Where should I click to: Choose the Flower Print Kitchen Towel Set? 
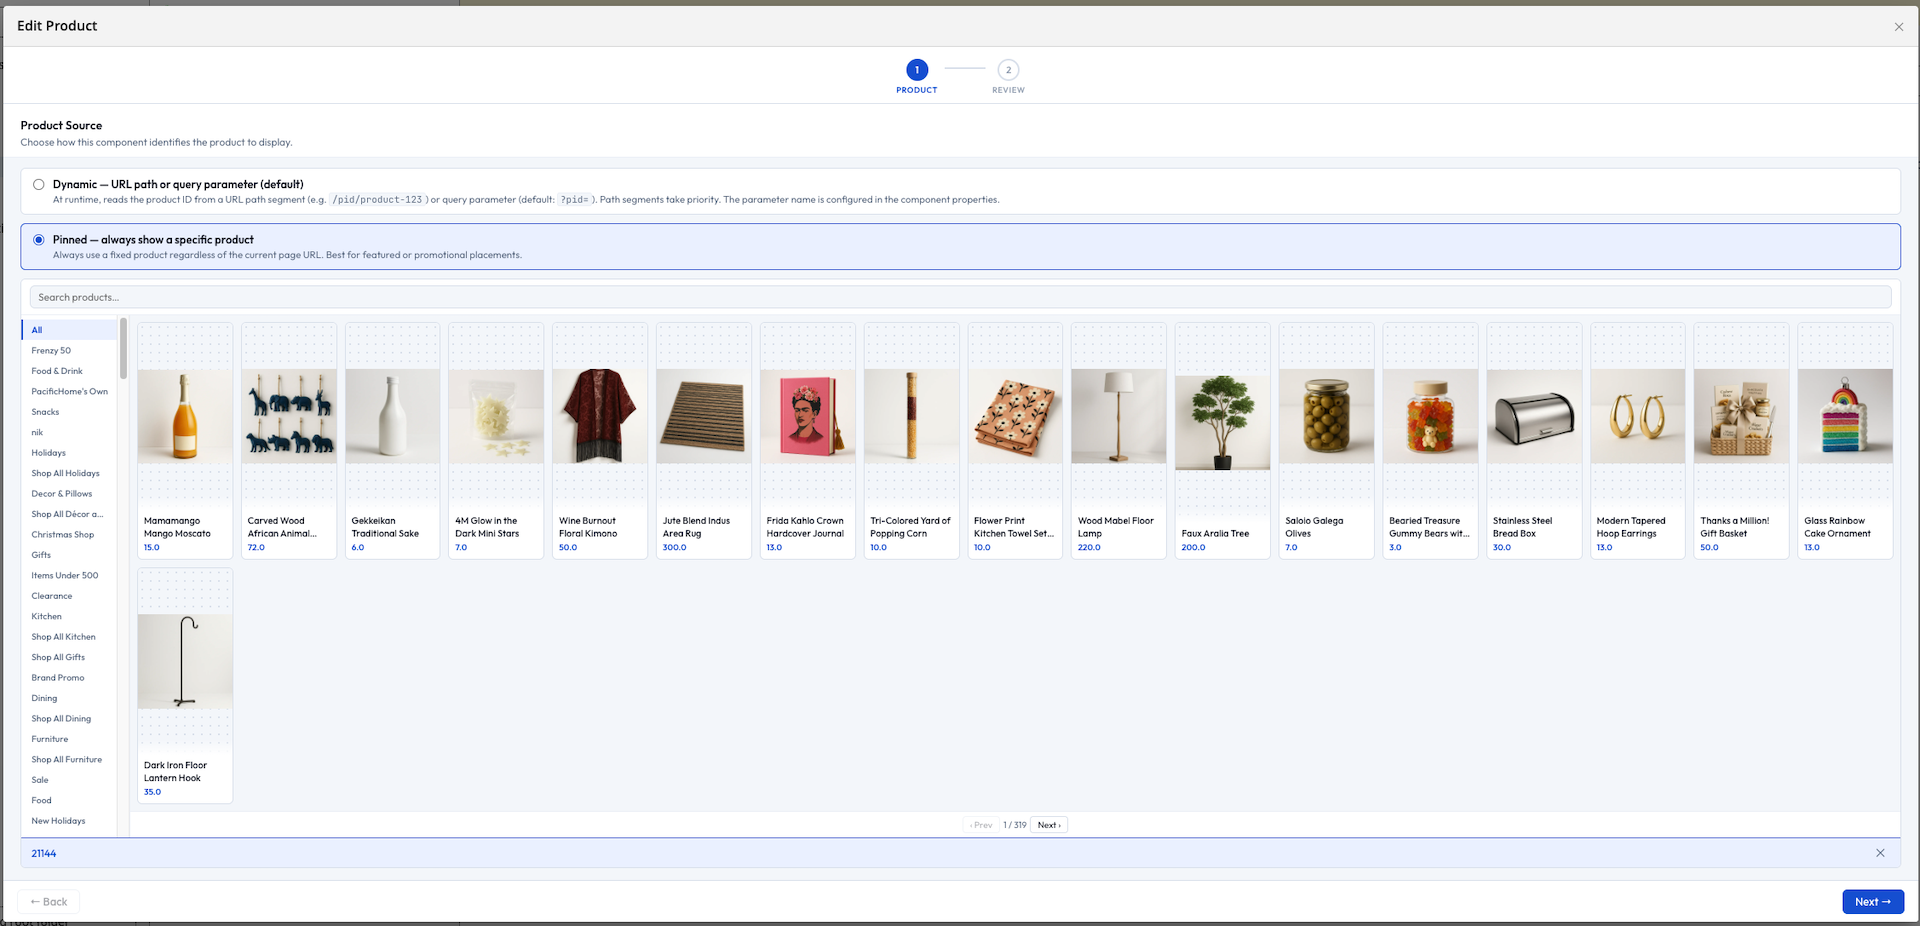pos(1015,440)
